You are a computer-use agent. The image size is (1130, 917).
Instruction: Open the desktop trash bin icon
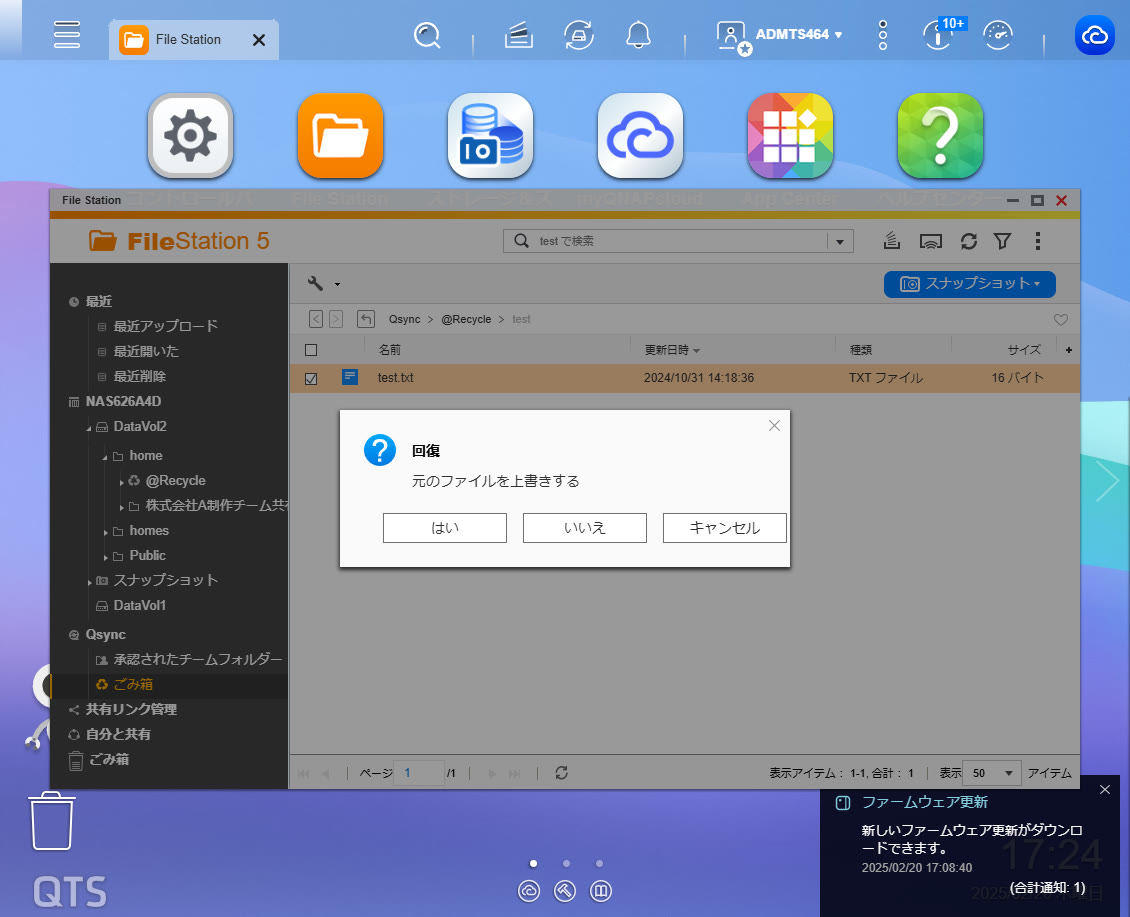pyautogui.click(x=52, y=821)
